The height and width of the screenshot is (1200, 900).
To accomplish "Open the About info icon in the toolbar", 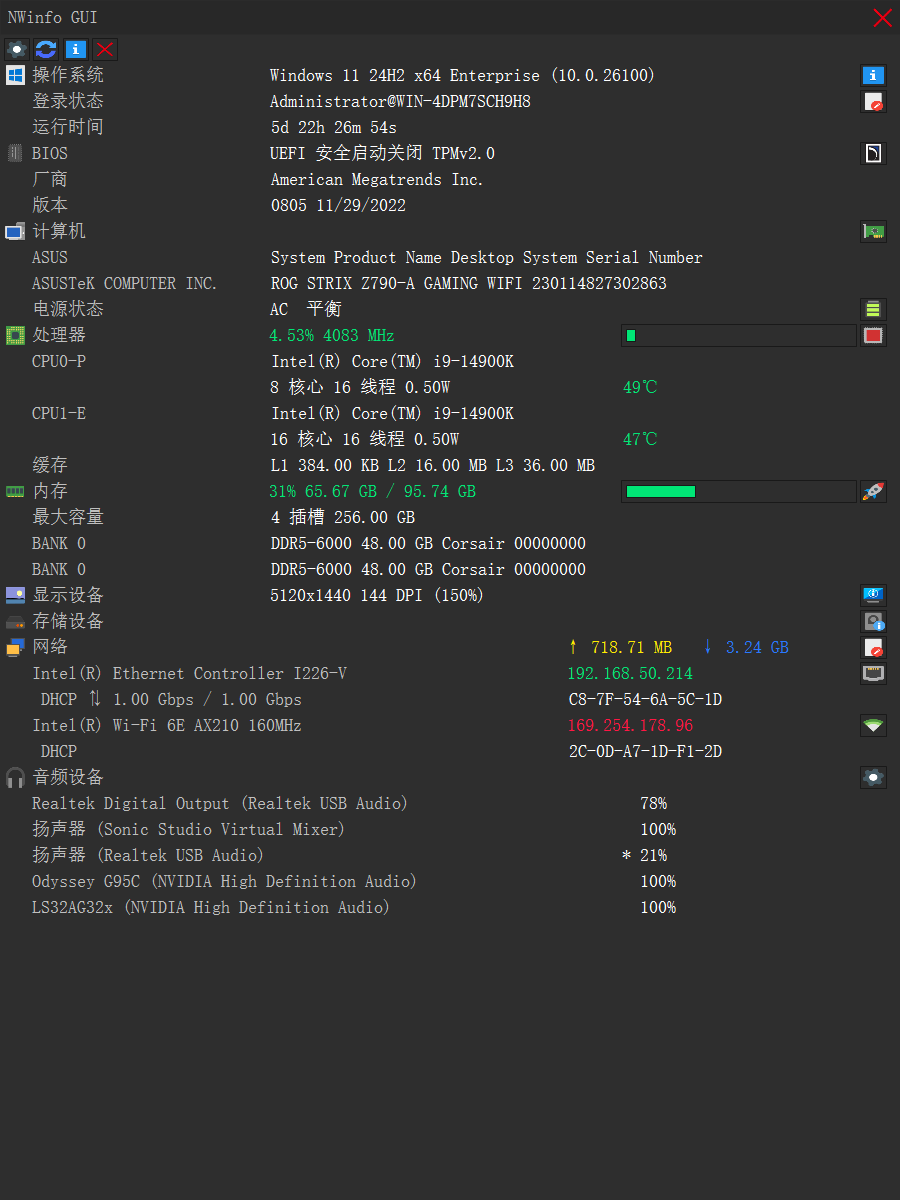I will point(75,49).
